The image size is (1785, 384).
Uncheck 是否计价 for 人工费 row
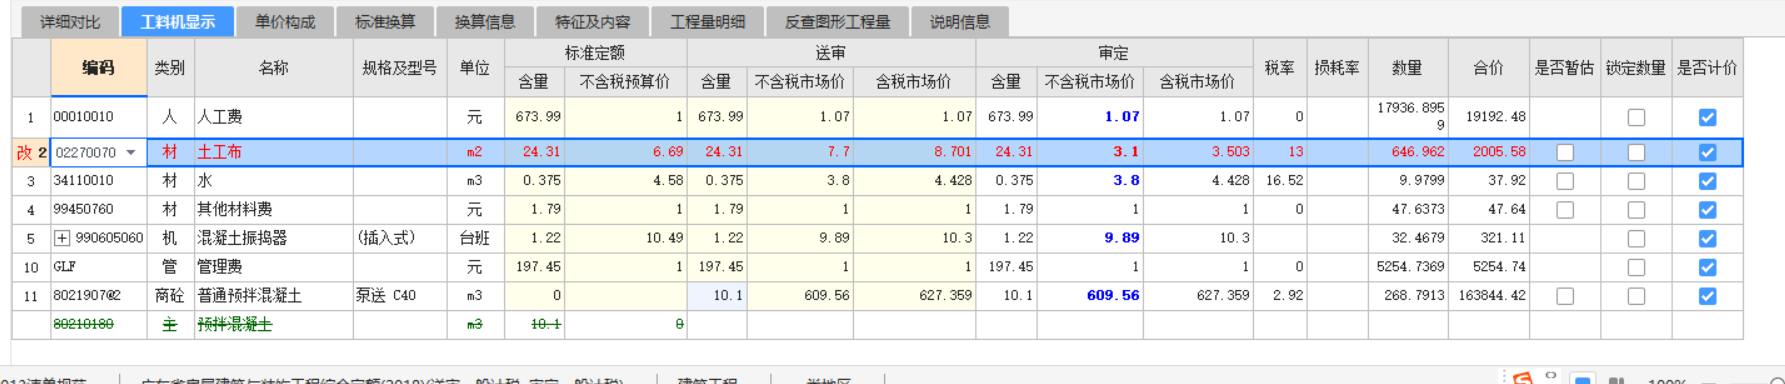coord(1707,118)
